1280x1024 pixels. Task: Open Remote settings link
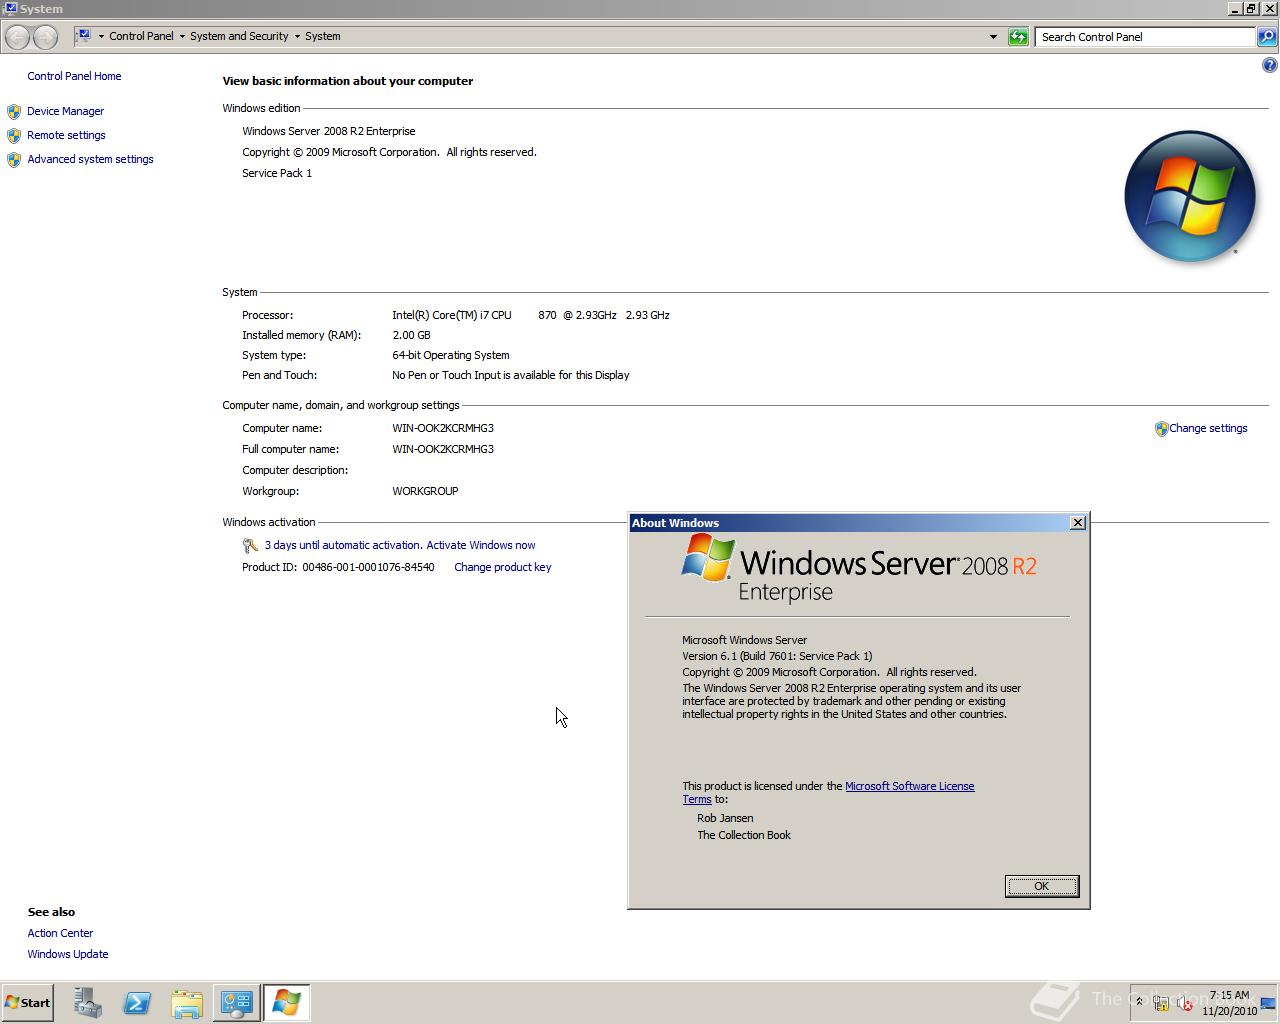coord(66,135)
